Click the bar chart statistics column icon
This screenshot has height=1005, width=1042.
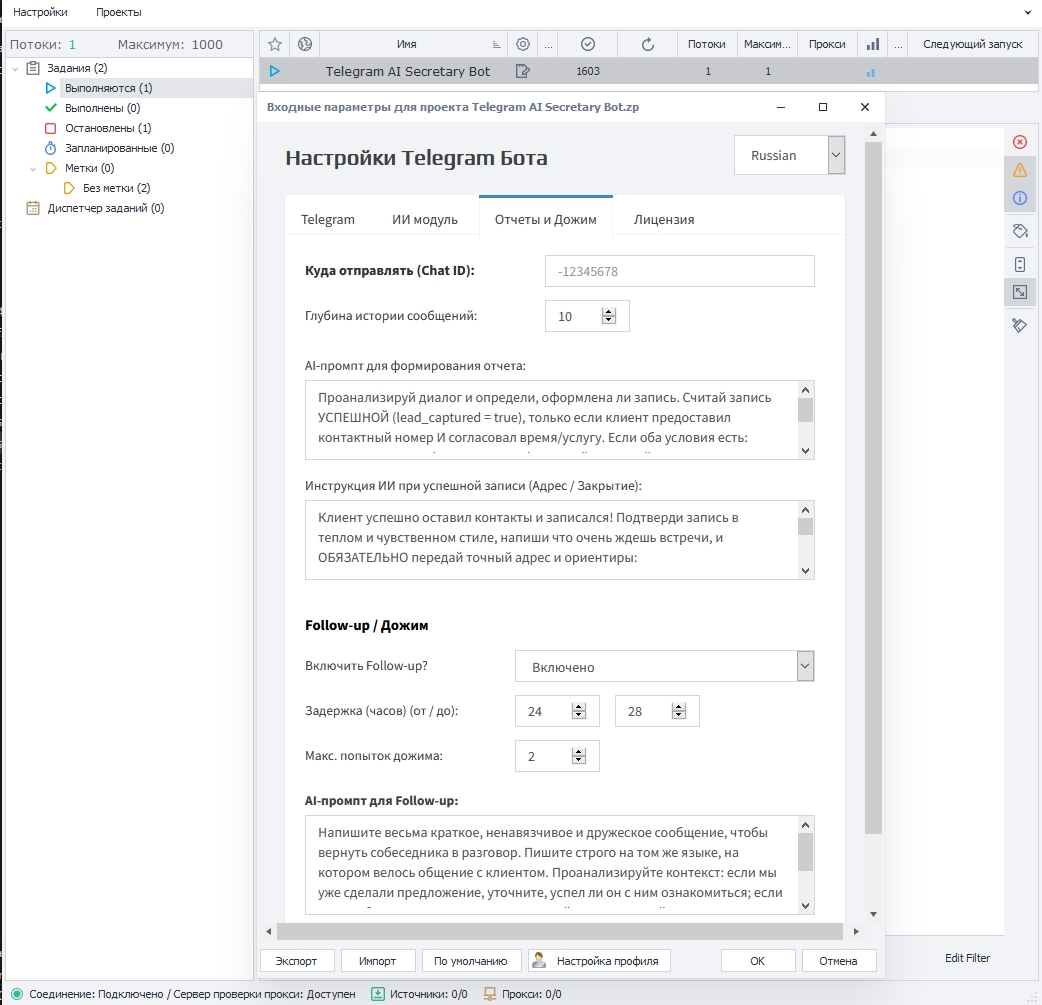(x=873, y=45)
